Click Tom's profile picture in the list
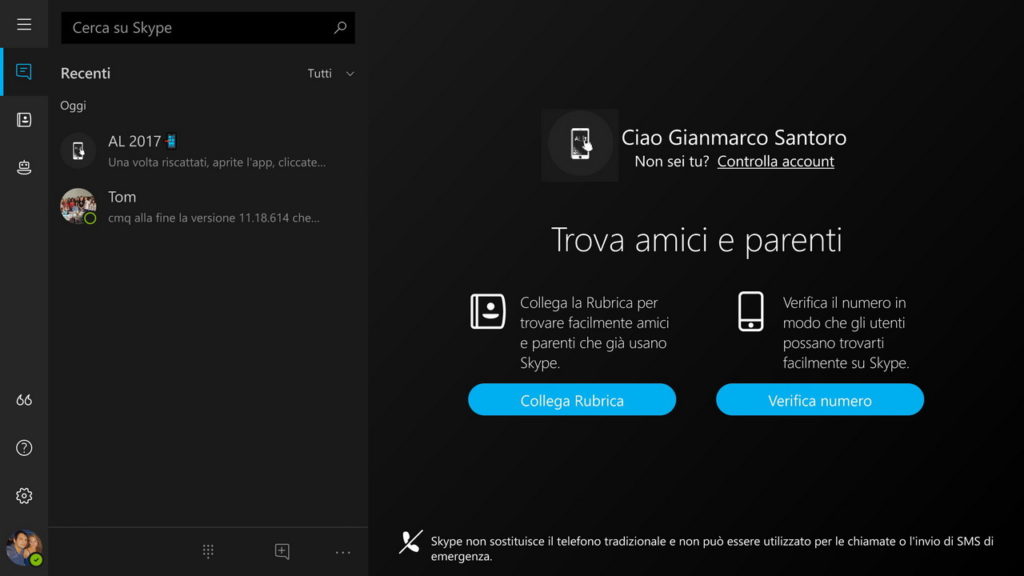Screen dimensions: 1024x576 pos(78,206)
